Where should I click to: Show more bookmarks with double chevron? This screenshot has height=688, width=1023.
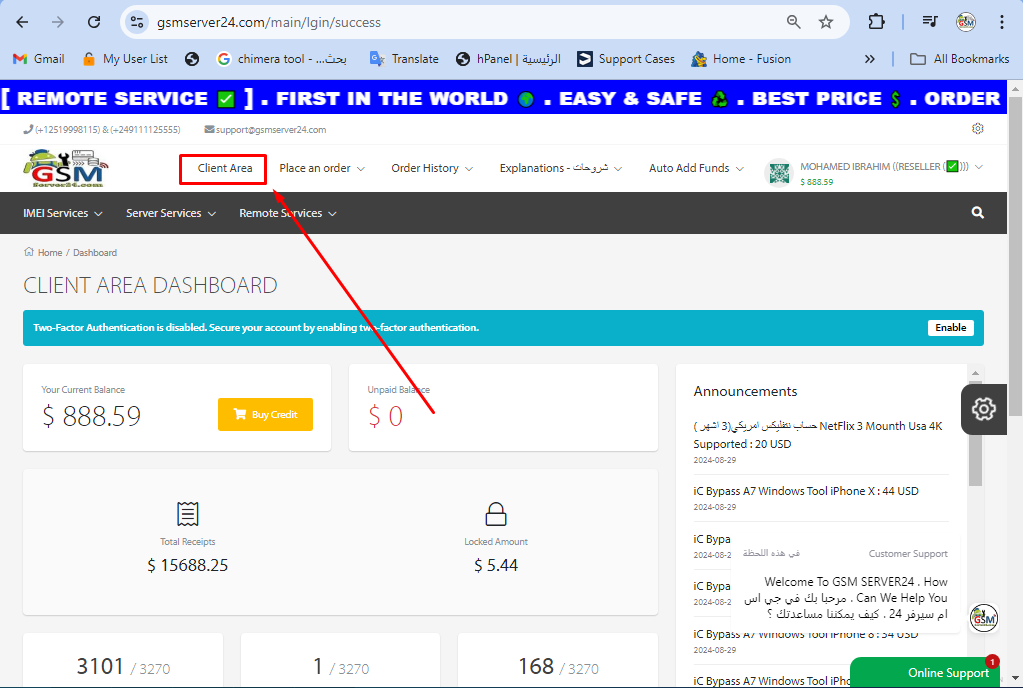point(869,59)
